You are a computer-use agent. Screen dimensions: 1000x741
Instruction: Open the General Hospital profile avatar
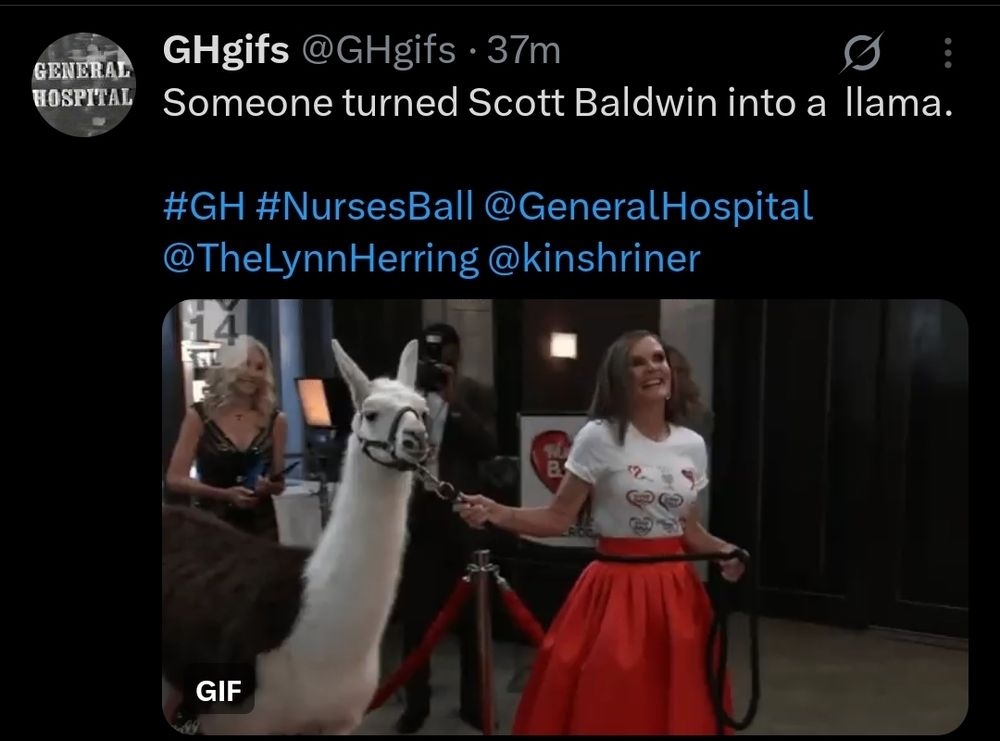pyautogui.click(x=83, y=85)
